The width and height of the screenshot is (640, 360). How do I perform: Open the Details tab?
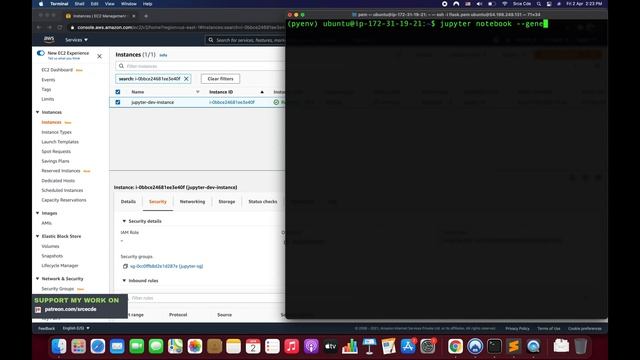point(128,202)
